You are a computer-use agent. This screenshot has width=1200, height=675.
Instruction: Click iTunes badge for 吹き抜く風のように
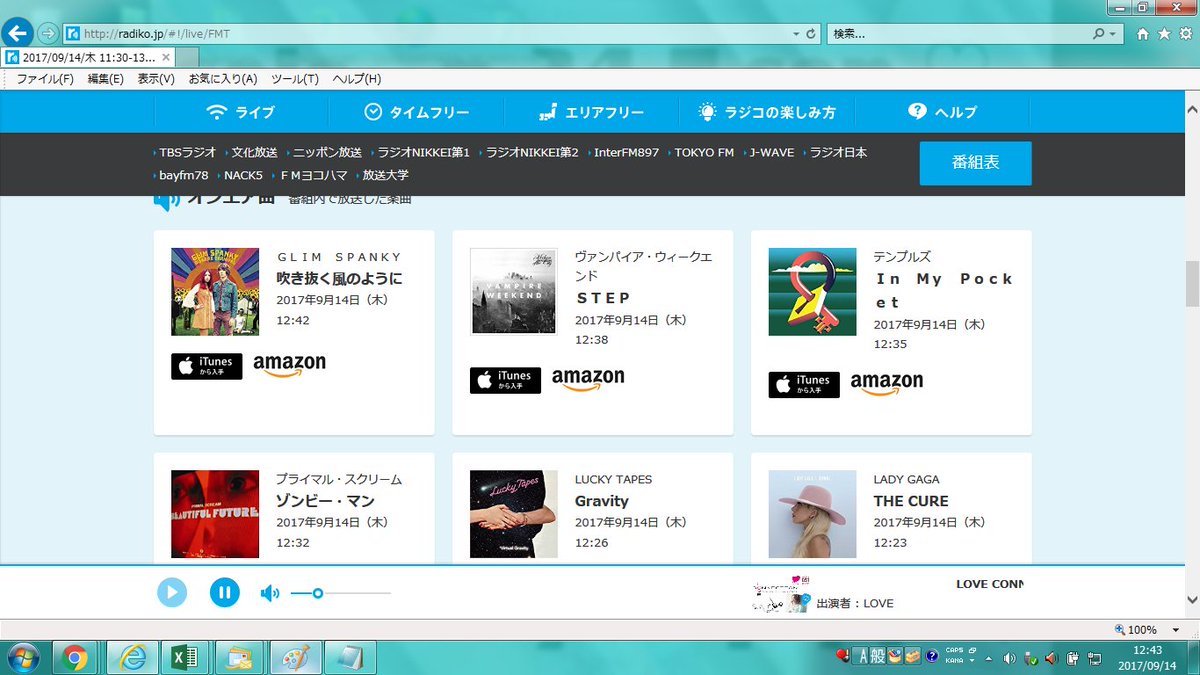point(207,366)
